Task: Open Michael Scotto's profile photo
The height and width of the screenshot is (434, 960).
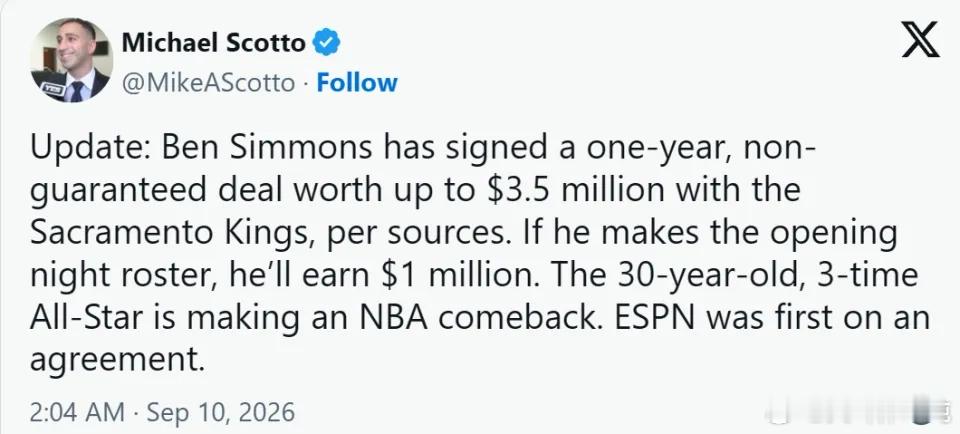Action: click(x=71, y=60)
